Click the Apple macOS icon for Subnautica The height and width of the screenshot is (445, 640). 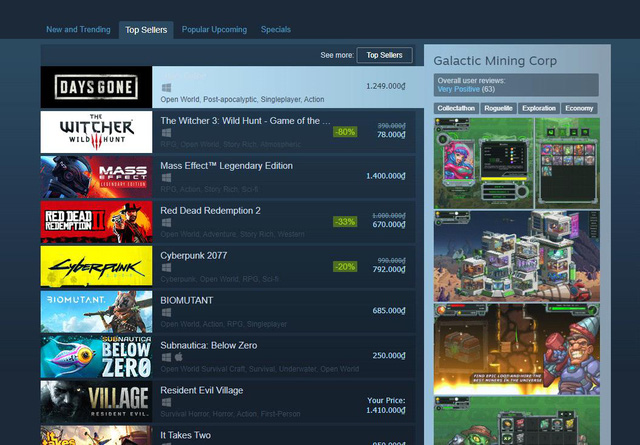(178, 357)
